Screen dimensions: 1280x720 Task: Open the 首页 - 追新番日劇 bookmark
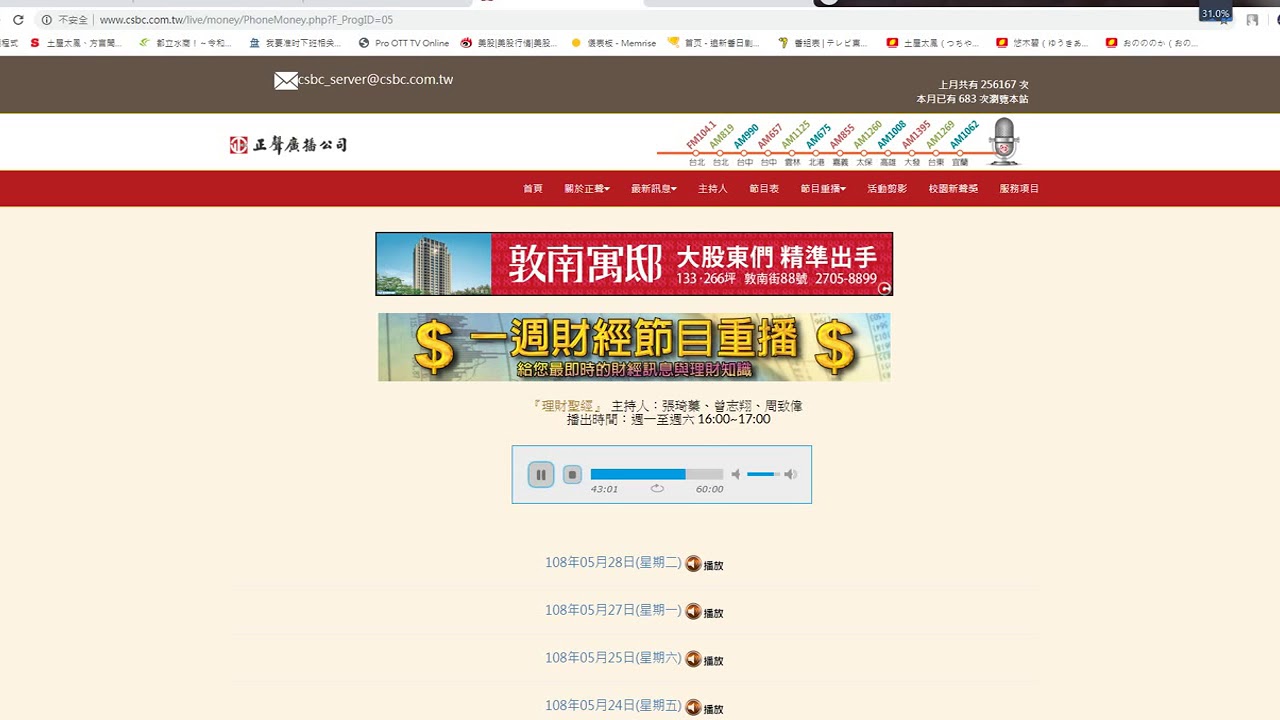pos(714,43)
